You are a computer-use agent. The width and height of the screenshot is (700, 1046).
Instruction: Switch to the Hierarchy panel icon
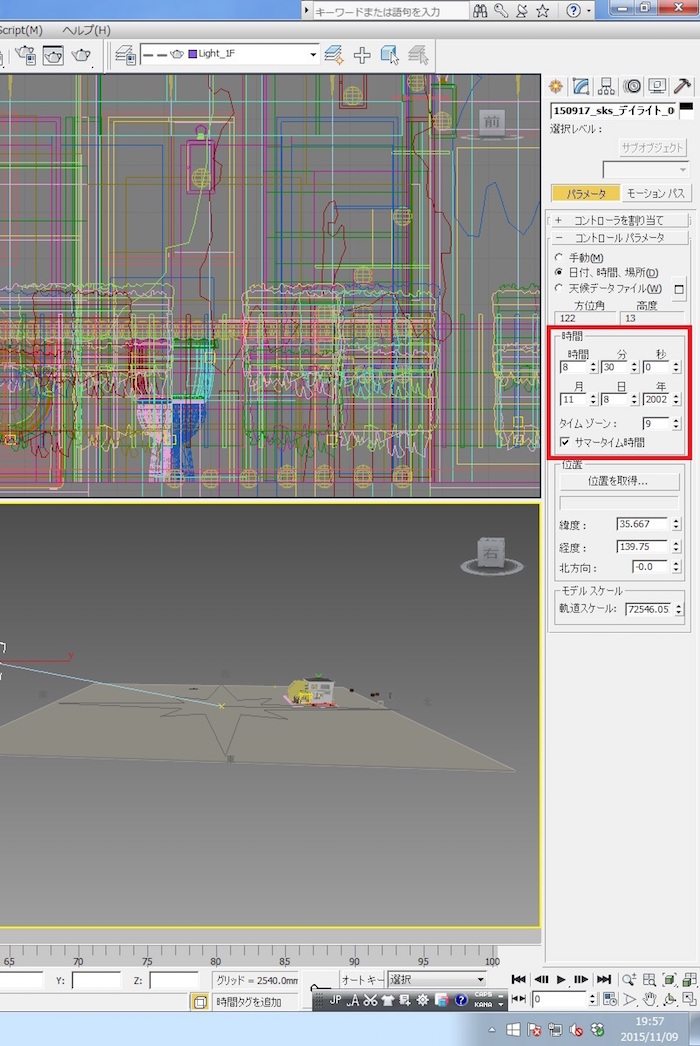607,86
